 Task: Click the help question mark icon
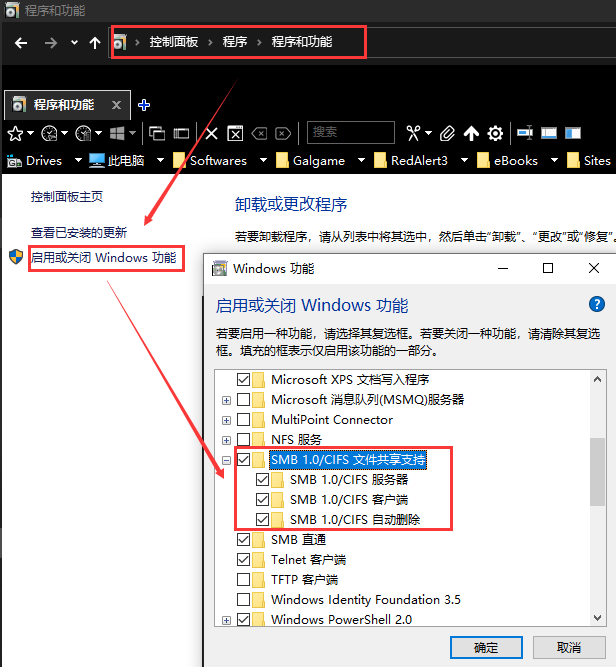point(596,305)
